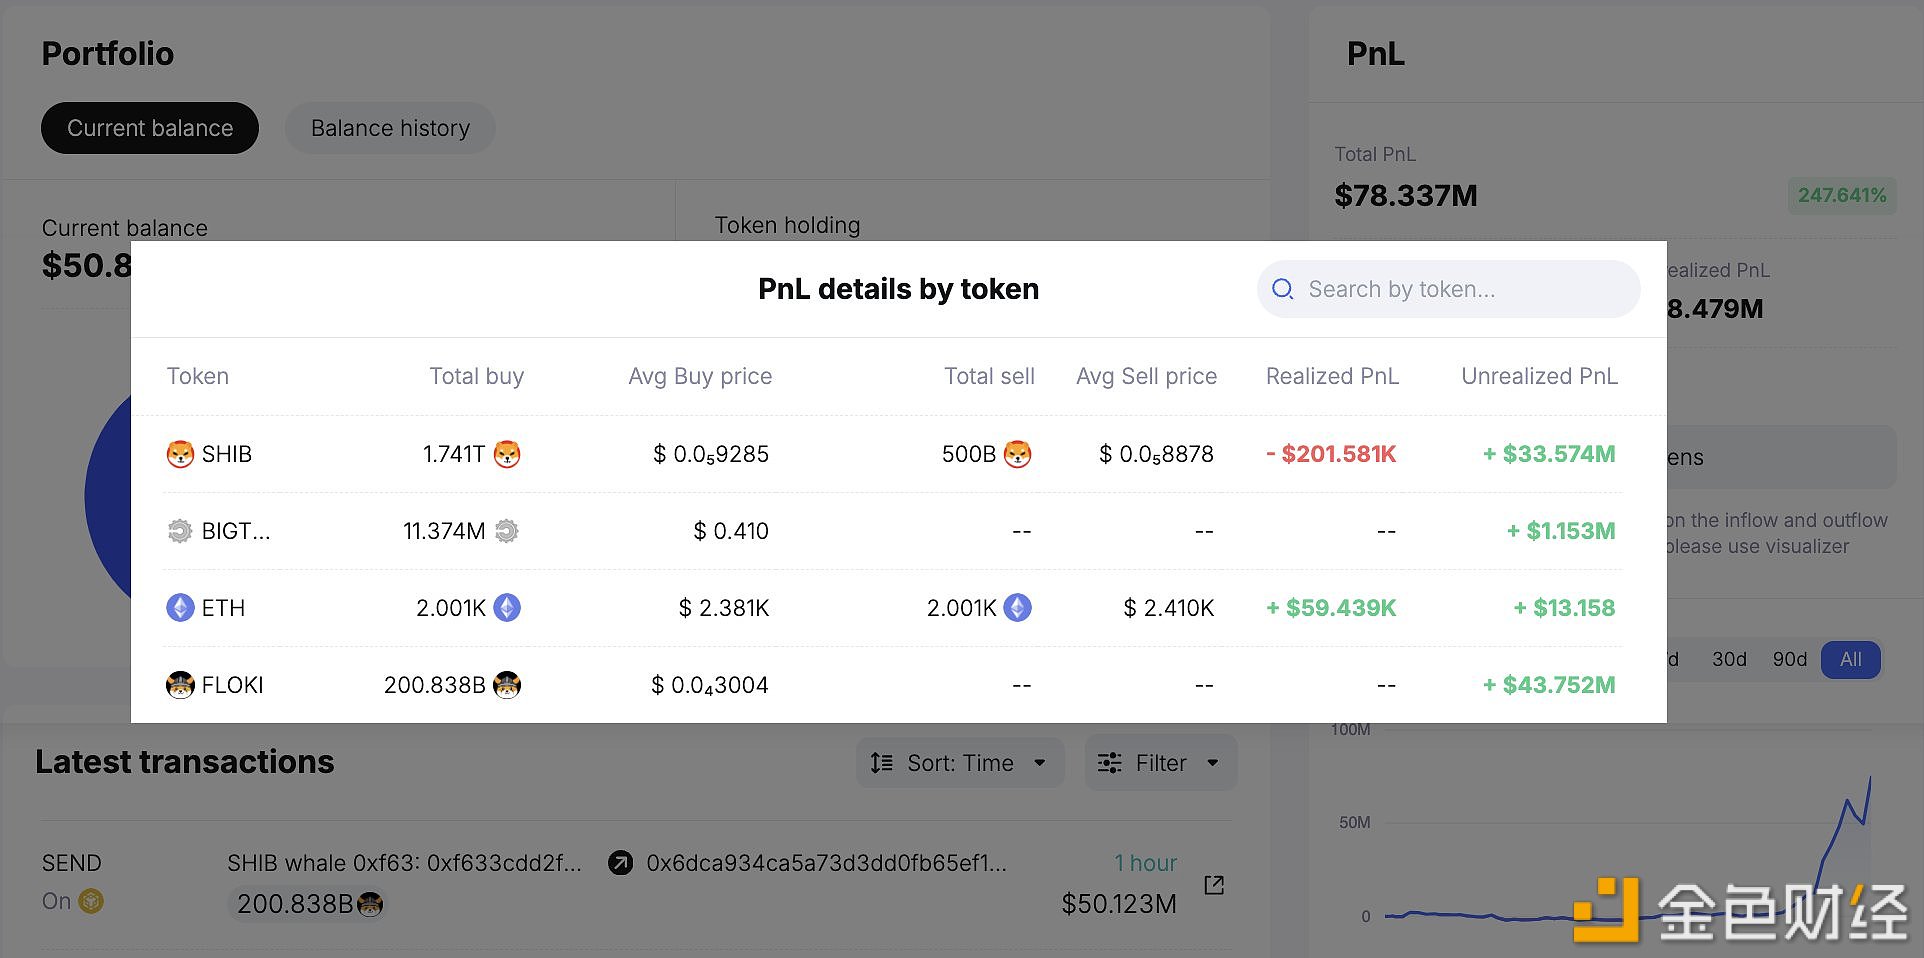This screenshot has height=958, width=1924.
Task: Switch to the Balance history tab
Action: (x=390, y=128)
